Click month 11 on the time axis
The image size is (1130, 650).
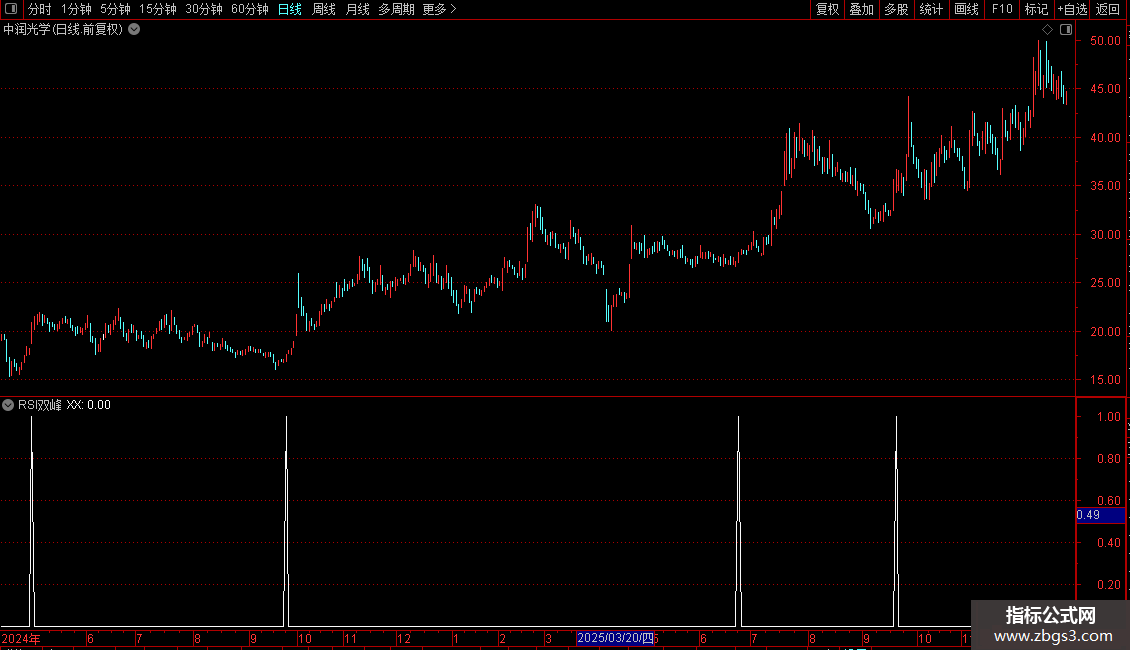click(x=350, y=638)
